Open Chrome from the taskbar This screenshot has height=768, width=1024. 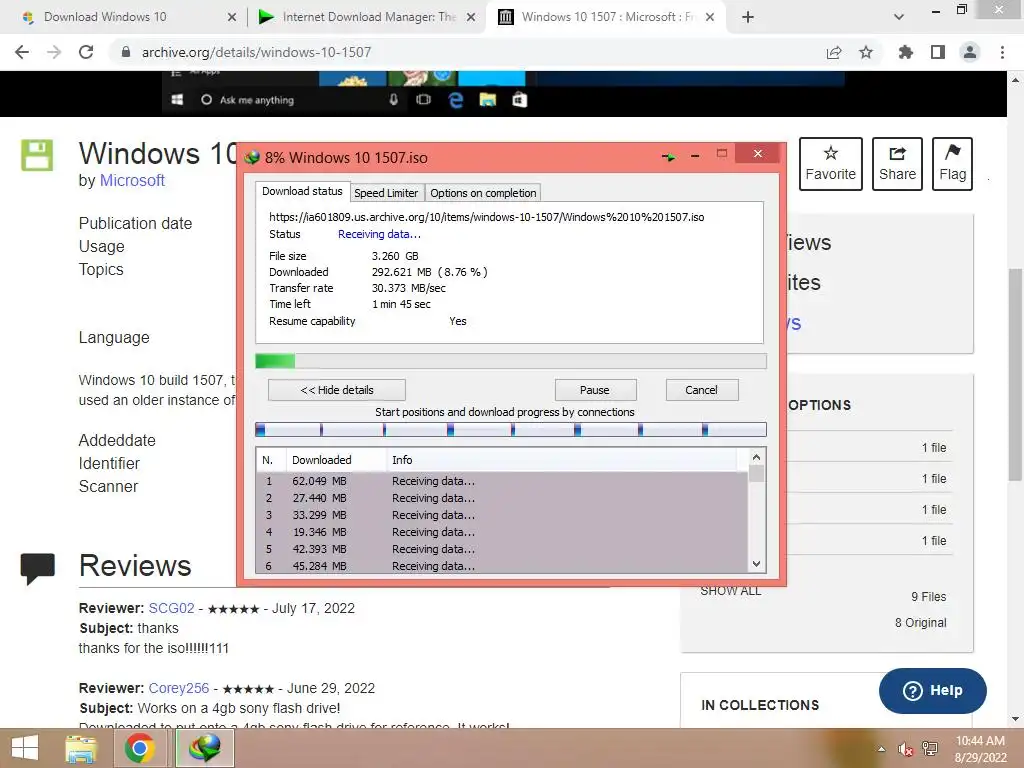coord(139,748)
